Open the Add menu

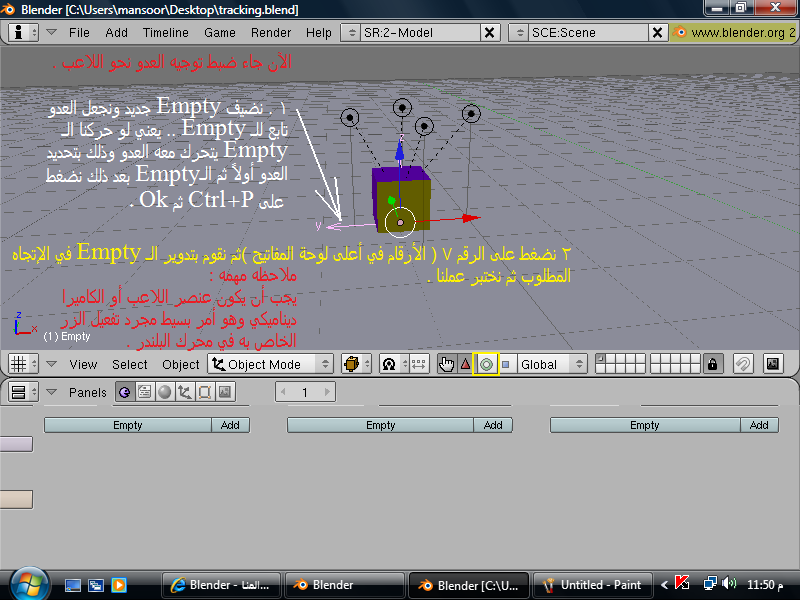(x=116, y=33)
